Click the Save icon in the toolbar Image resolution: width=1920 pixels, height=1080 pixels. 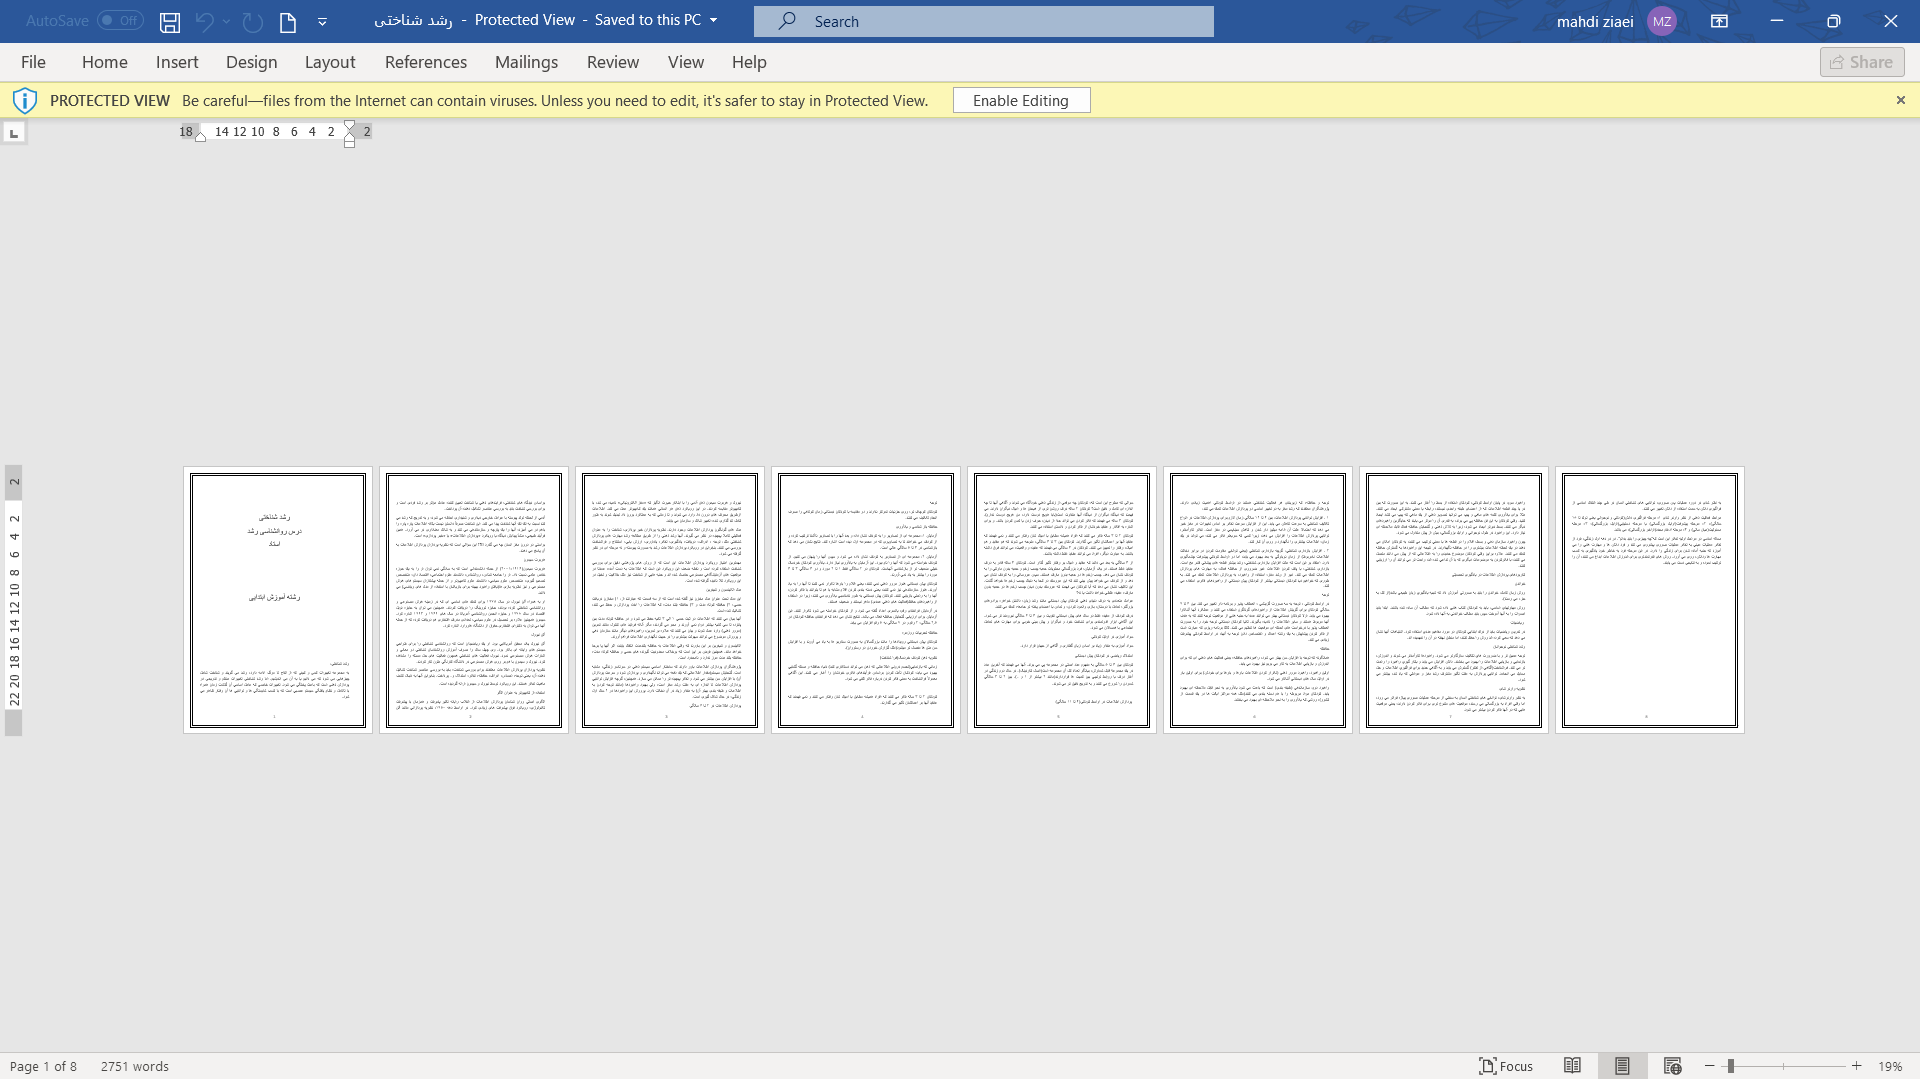coord(169,21)
